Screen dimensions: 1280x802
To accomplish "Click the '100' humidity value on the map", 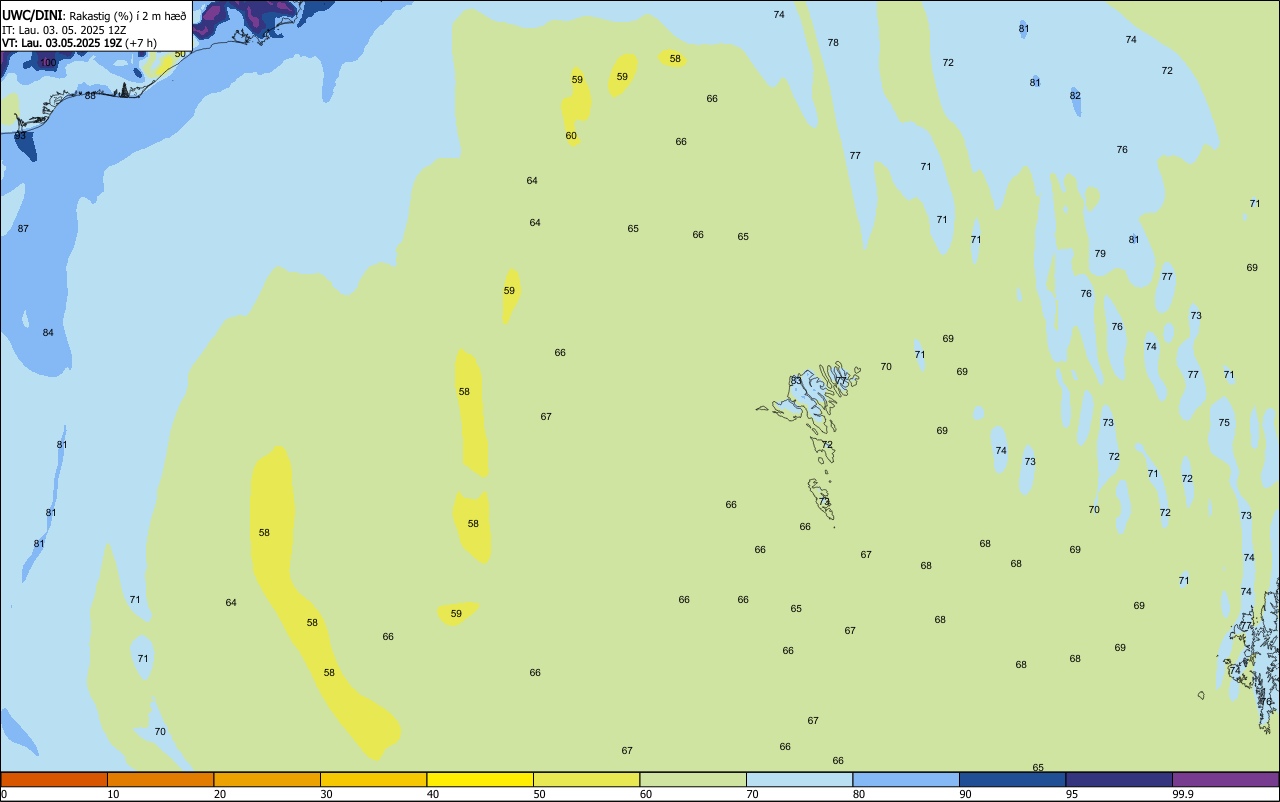I will pyautogui.click(x=48, y=63).
